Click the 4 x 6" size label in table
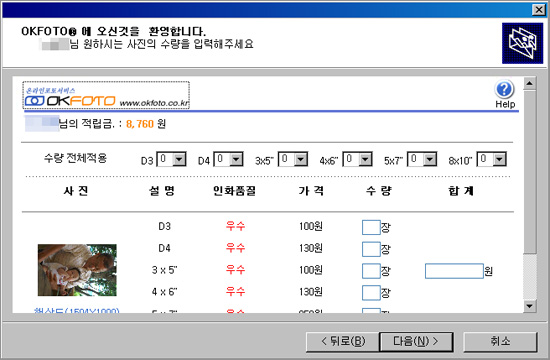Screen dimensions: 550x360 [x=165, y=292]
